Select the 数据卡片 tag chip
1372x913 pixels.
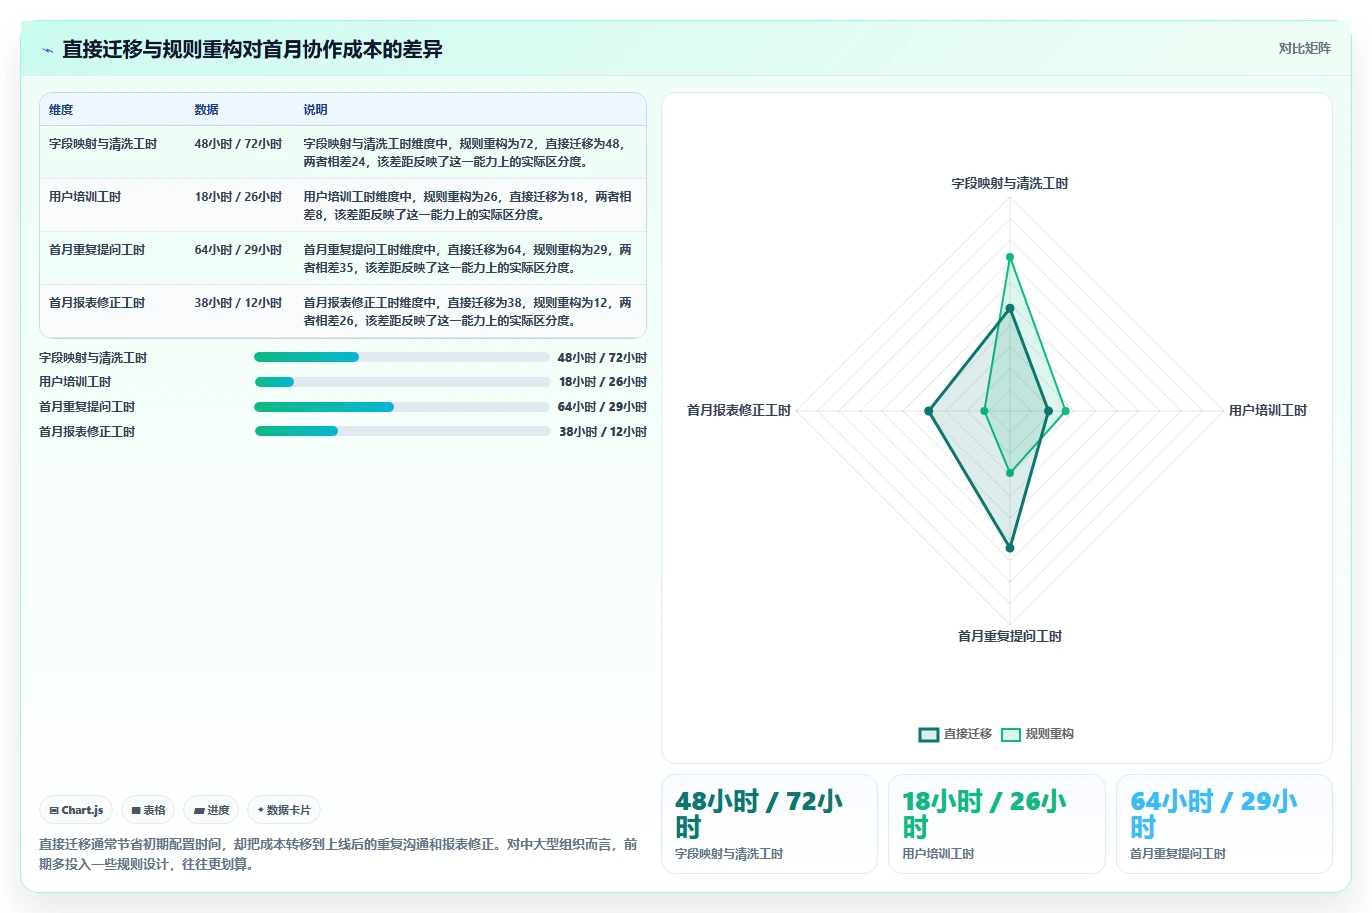point(284,810)
